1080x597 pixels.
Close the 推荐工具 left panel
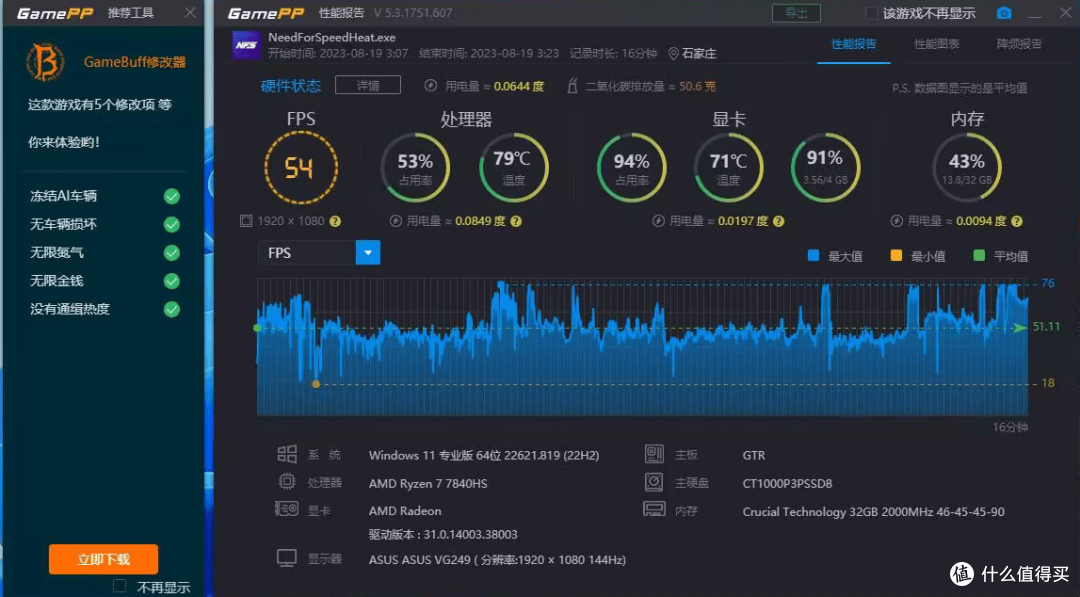(189, 13)
